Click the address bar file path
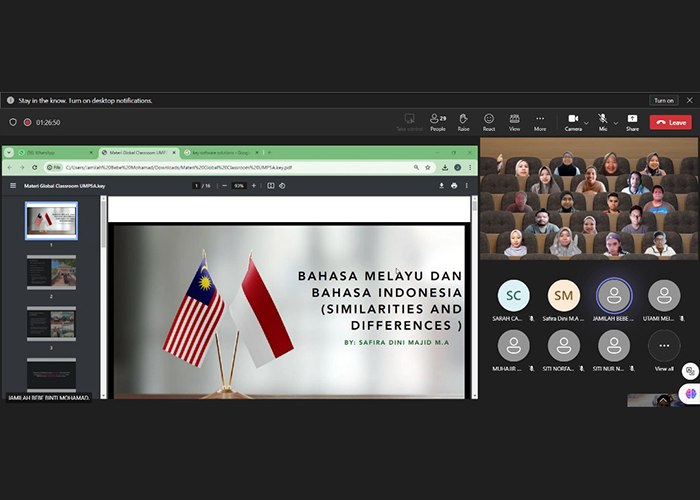This screenshot has height=500, width=700. 179,167
